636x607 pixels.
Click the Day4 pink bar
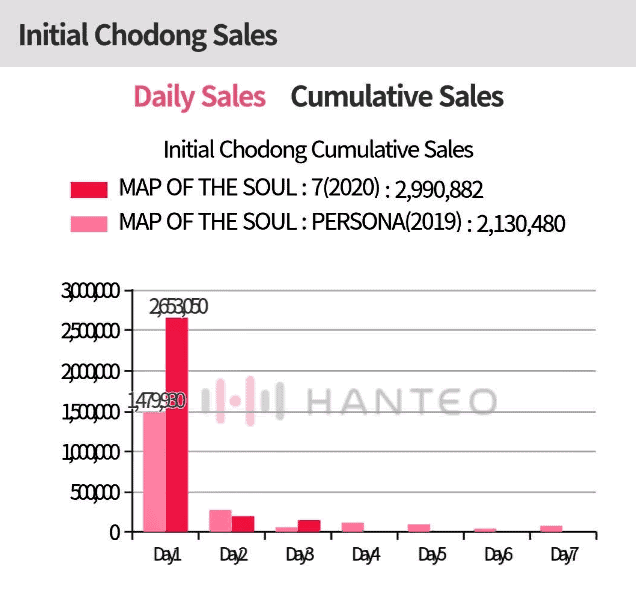(x=352, y=527)
